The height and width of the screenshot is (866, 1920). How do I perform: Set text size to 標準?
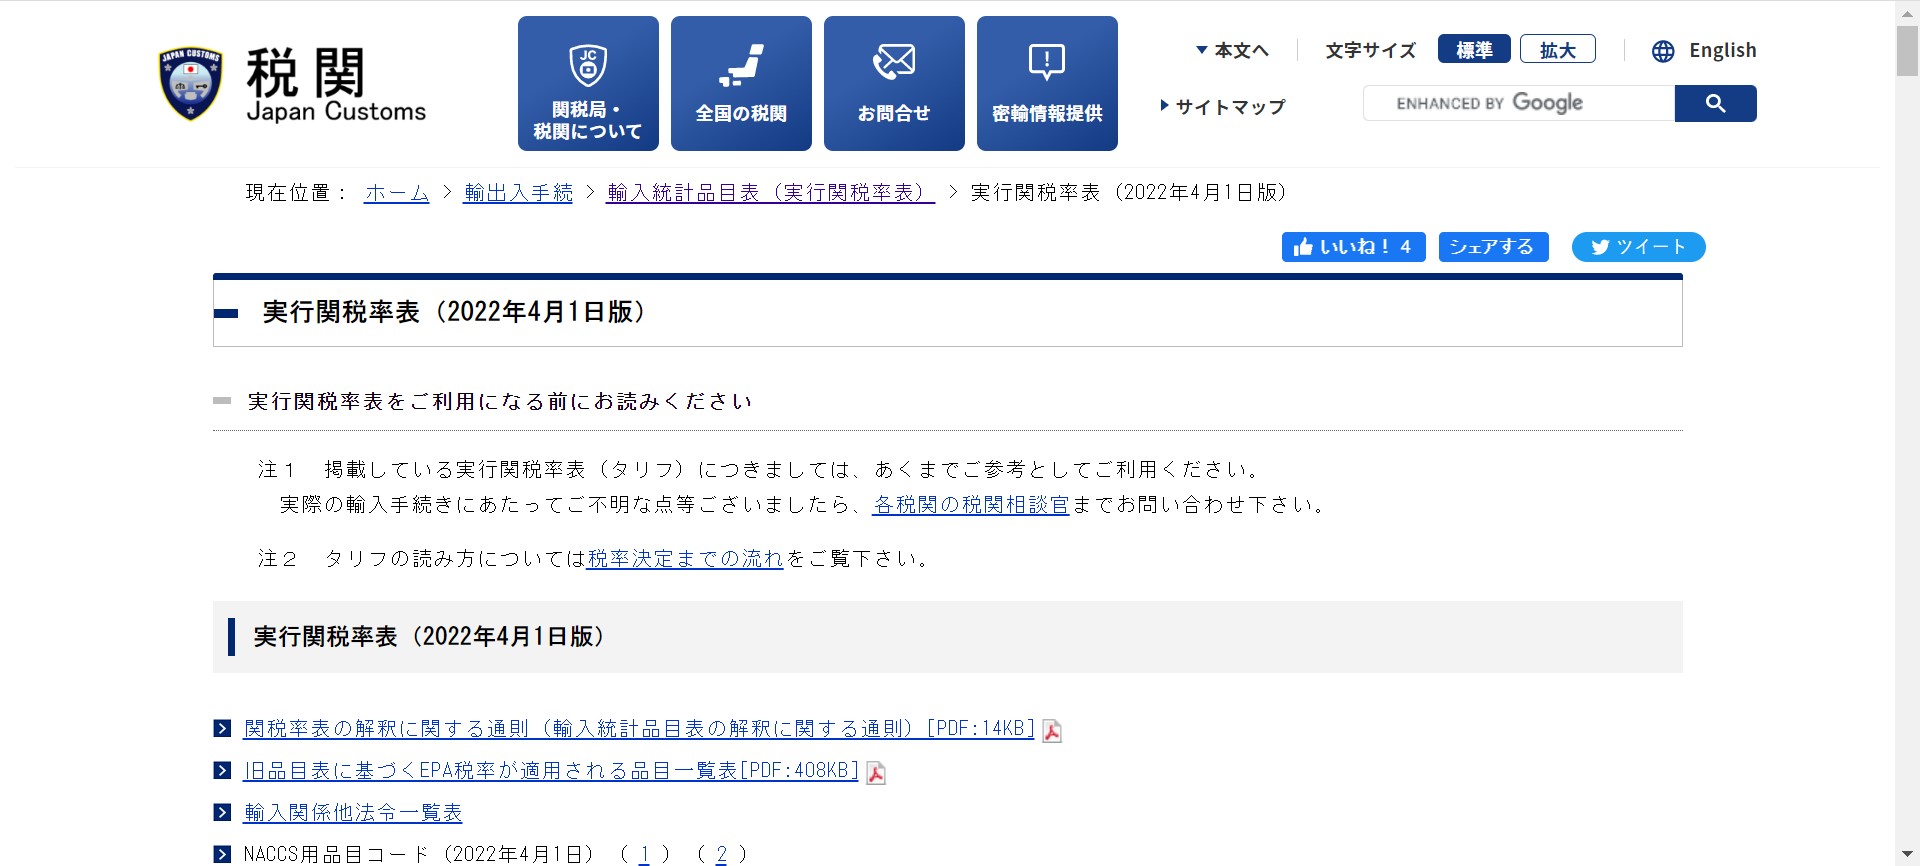point(1473,49)
